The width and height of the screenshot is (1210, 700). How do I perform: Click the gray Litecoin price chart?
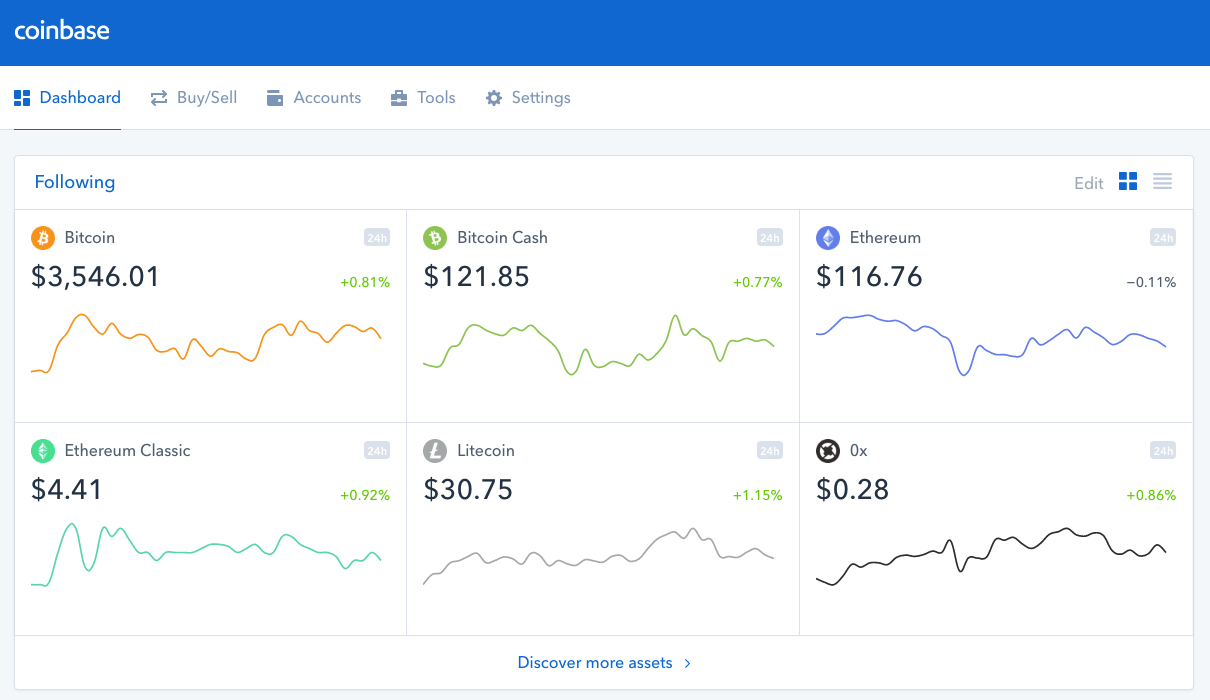[x=599, y=556]
